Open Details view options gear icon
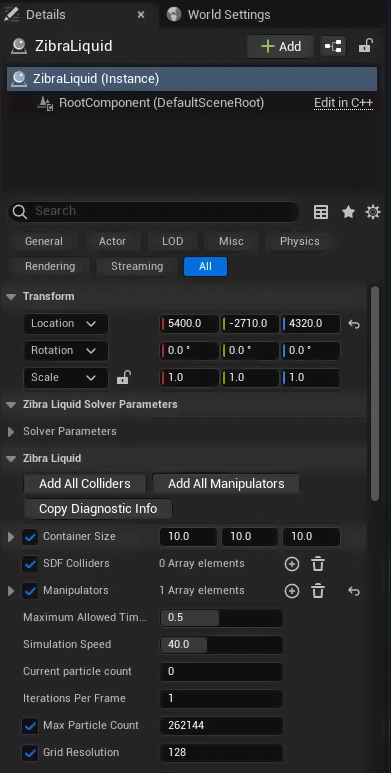This screenshot has height=773, width=391. coord(373,212)
